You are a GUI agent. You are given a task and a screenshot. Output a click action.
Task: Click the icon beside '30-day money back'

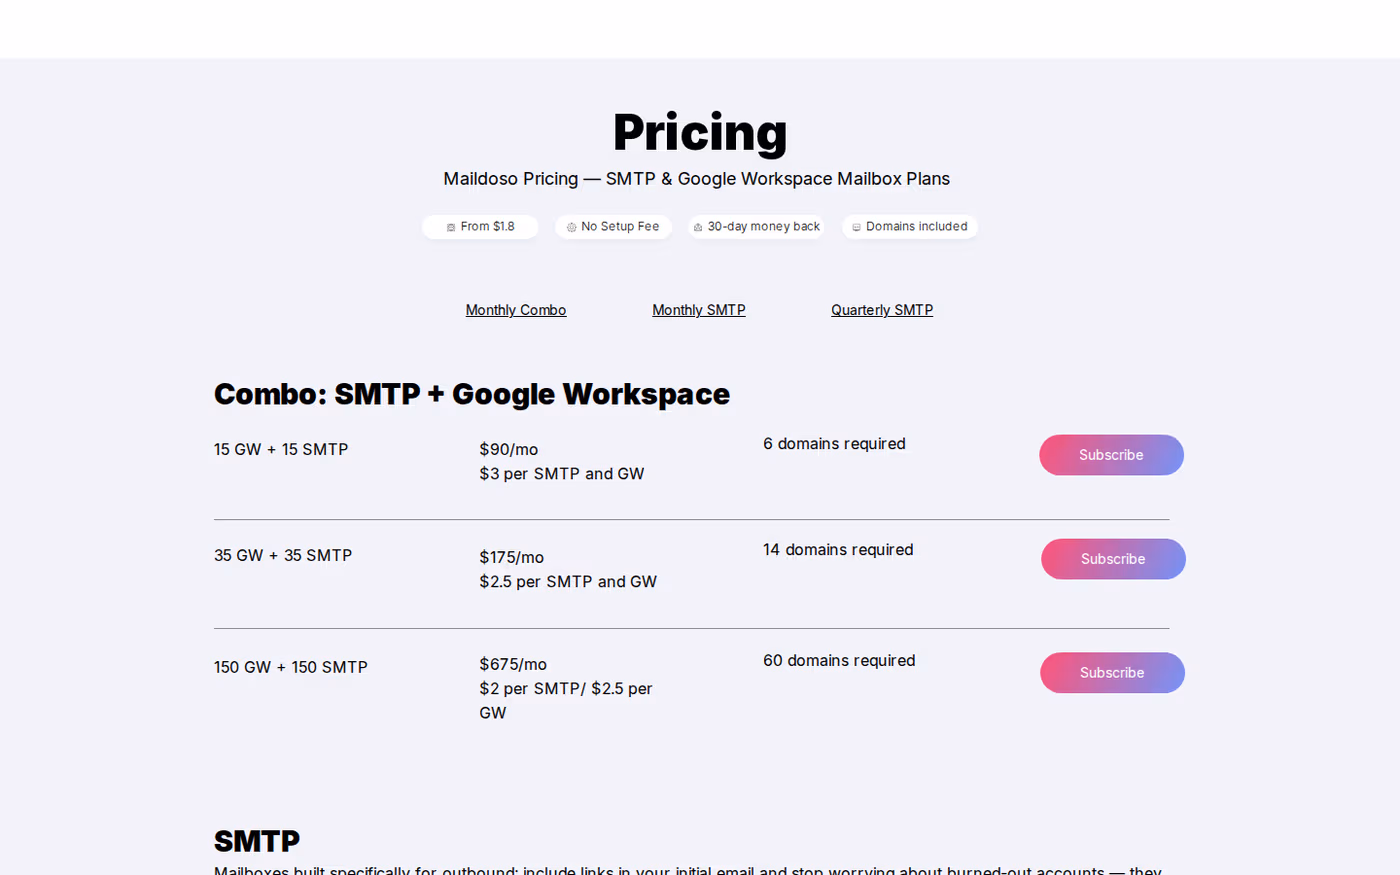coord(698,227)
